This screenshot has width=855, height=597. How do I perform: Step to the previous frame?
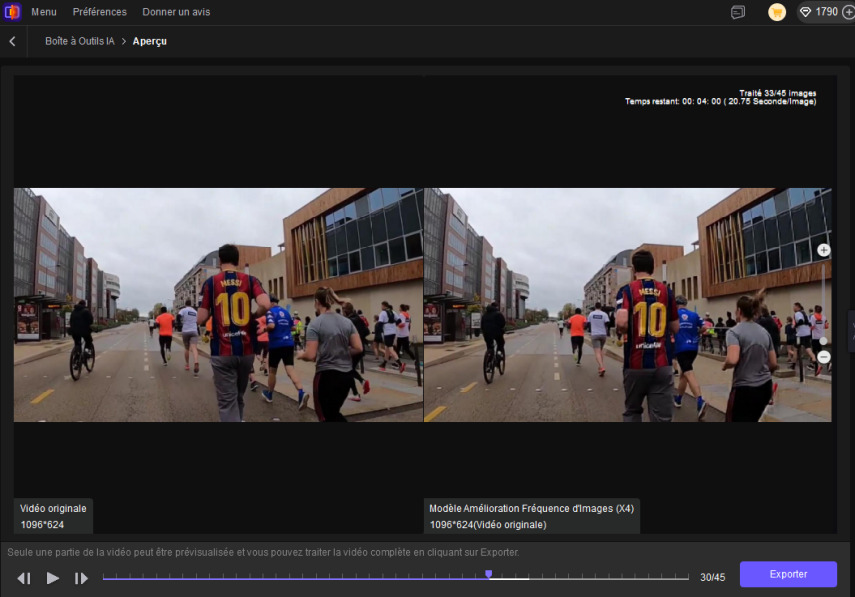pos(22,577)
